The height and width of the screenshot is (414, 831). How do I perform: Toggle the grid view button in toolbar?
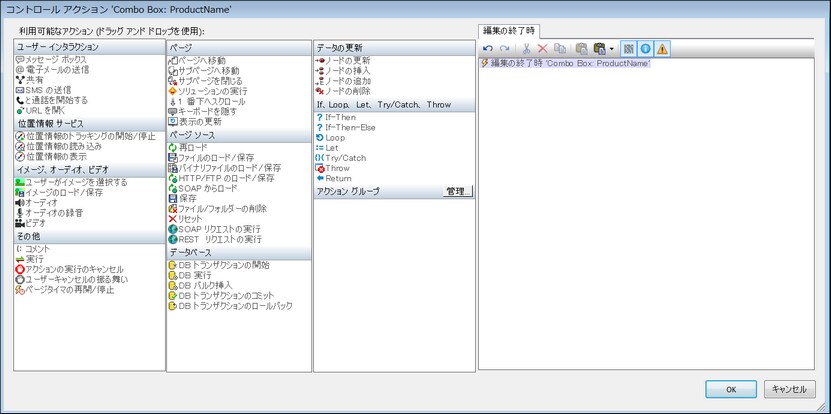tap(628, 48)
